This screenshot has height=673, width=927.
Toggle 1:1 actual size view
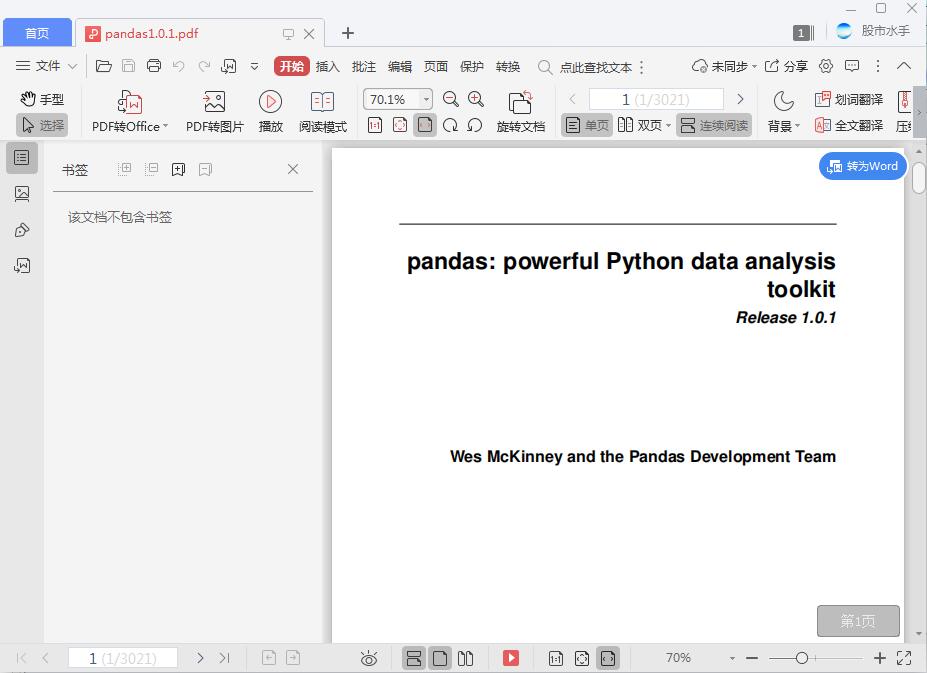375,125
